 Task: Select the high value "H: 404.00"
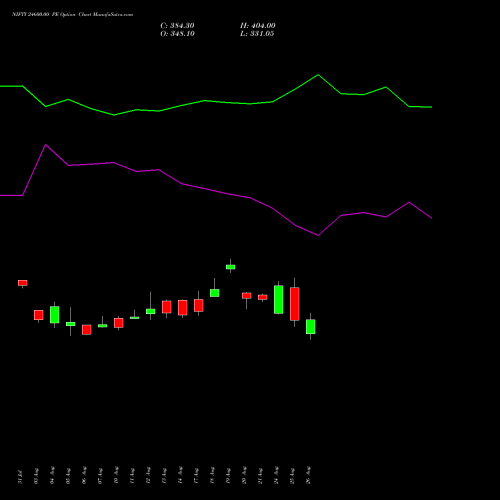click(258, 26)
